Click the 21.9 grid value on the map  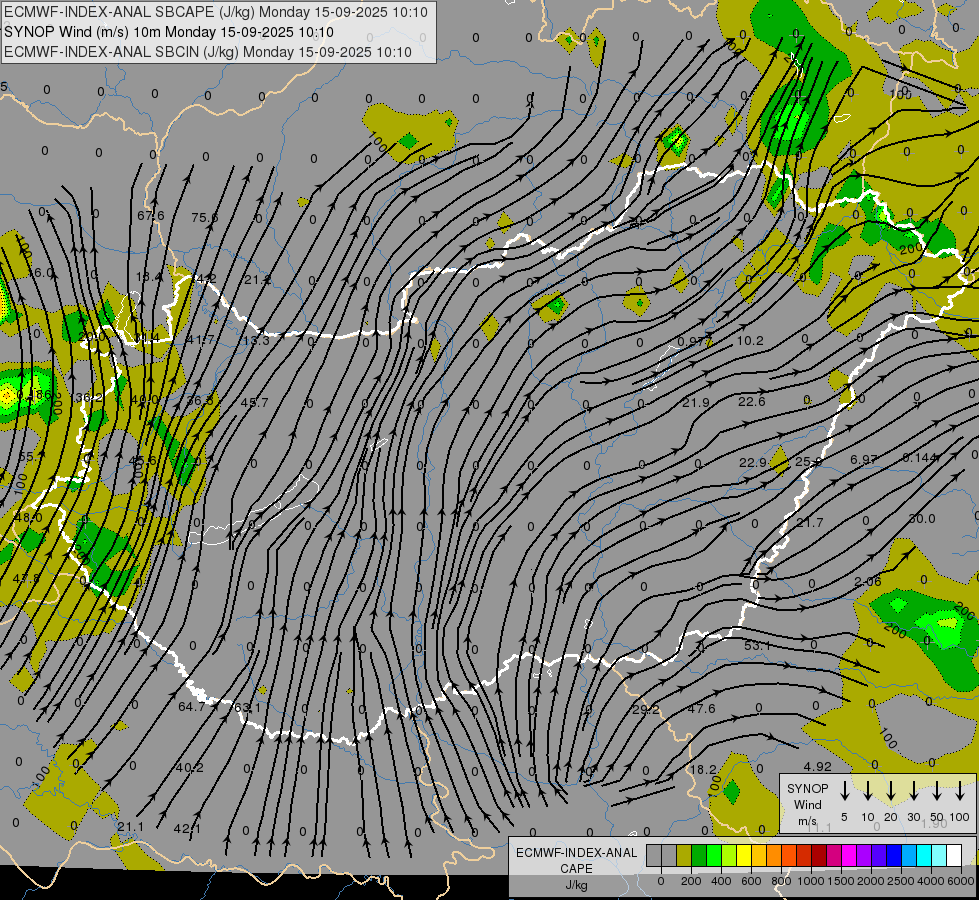click(696, 403)
